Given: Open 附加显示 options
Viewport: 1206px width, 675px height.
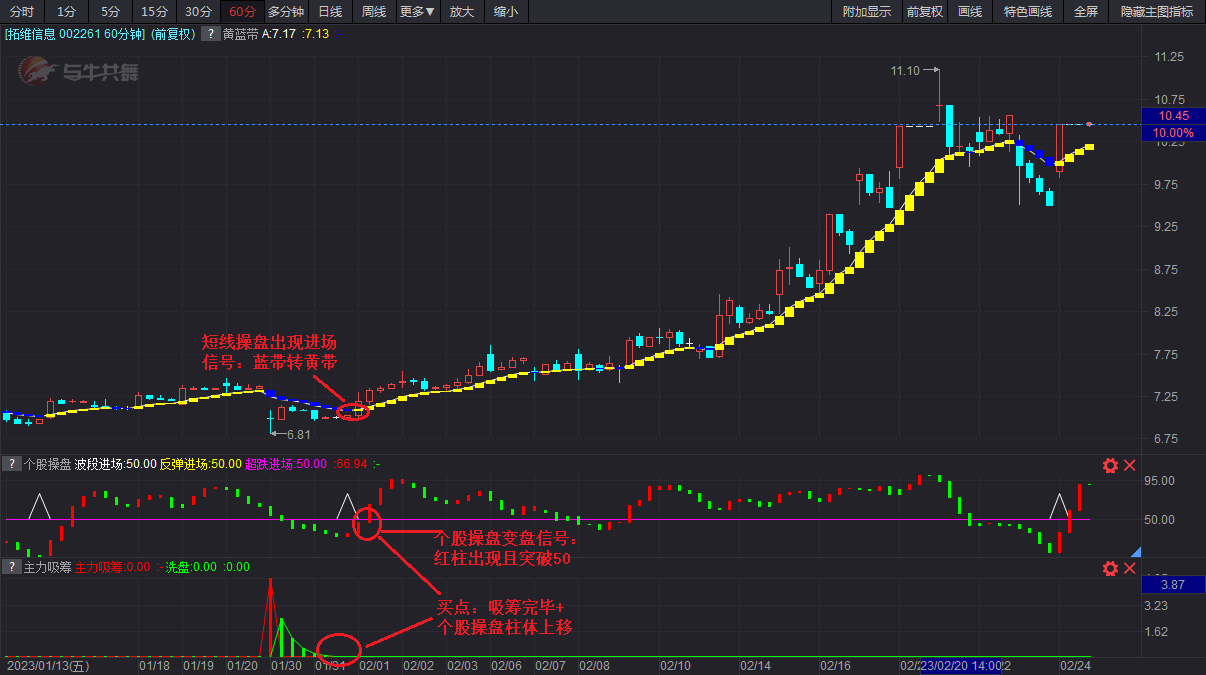Looking at the screenshot, I should point(867,12).
